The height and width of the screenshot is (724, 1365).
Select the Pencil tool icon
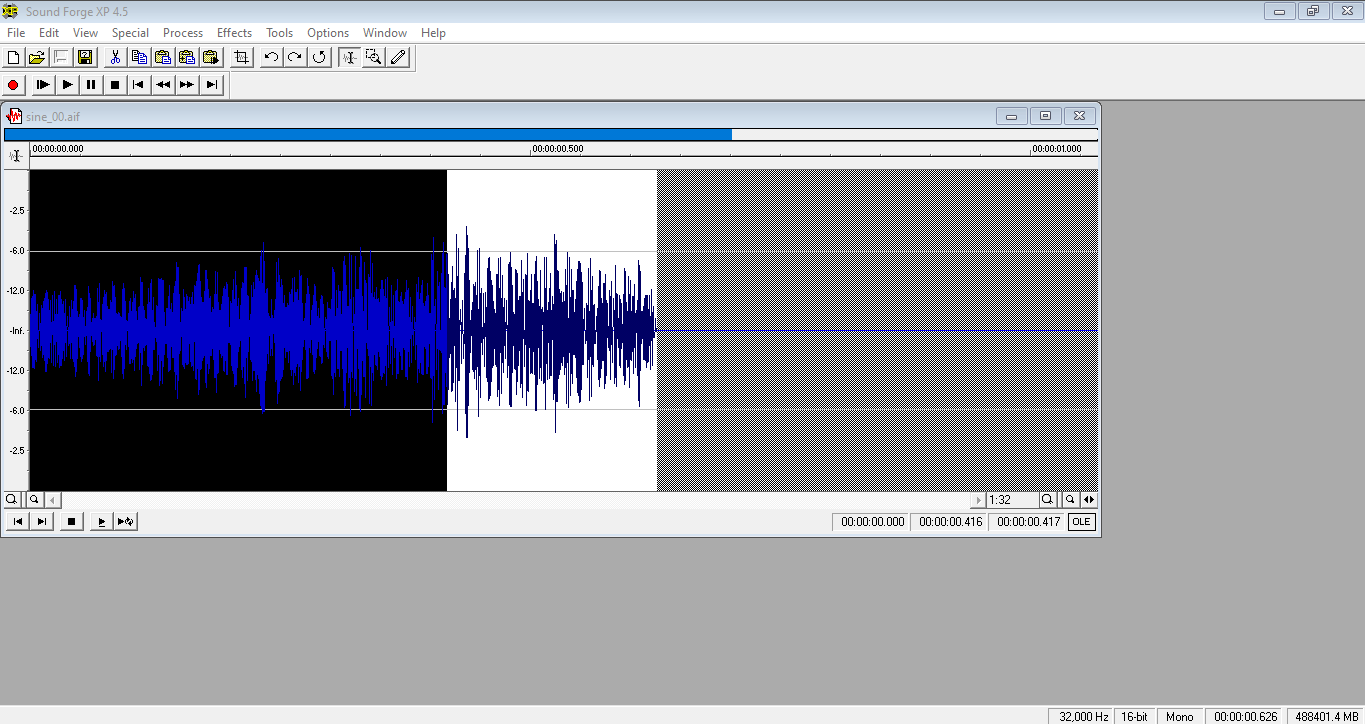click(x=398, y=57)
